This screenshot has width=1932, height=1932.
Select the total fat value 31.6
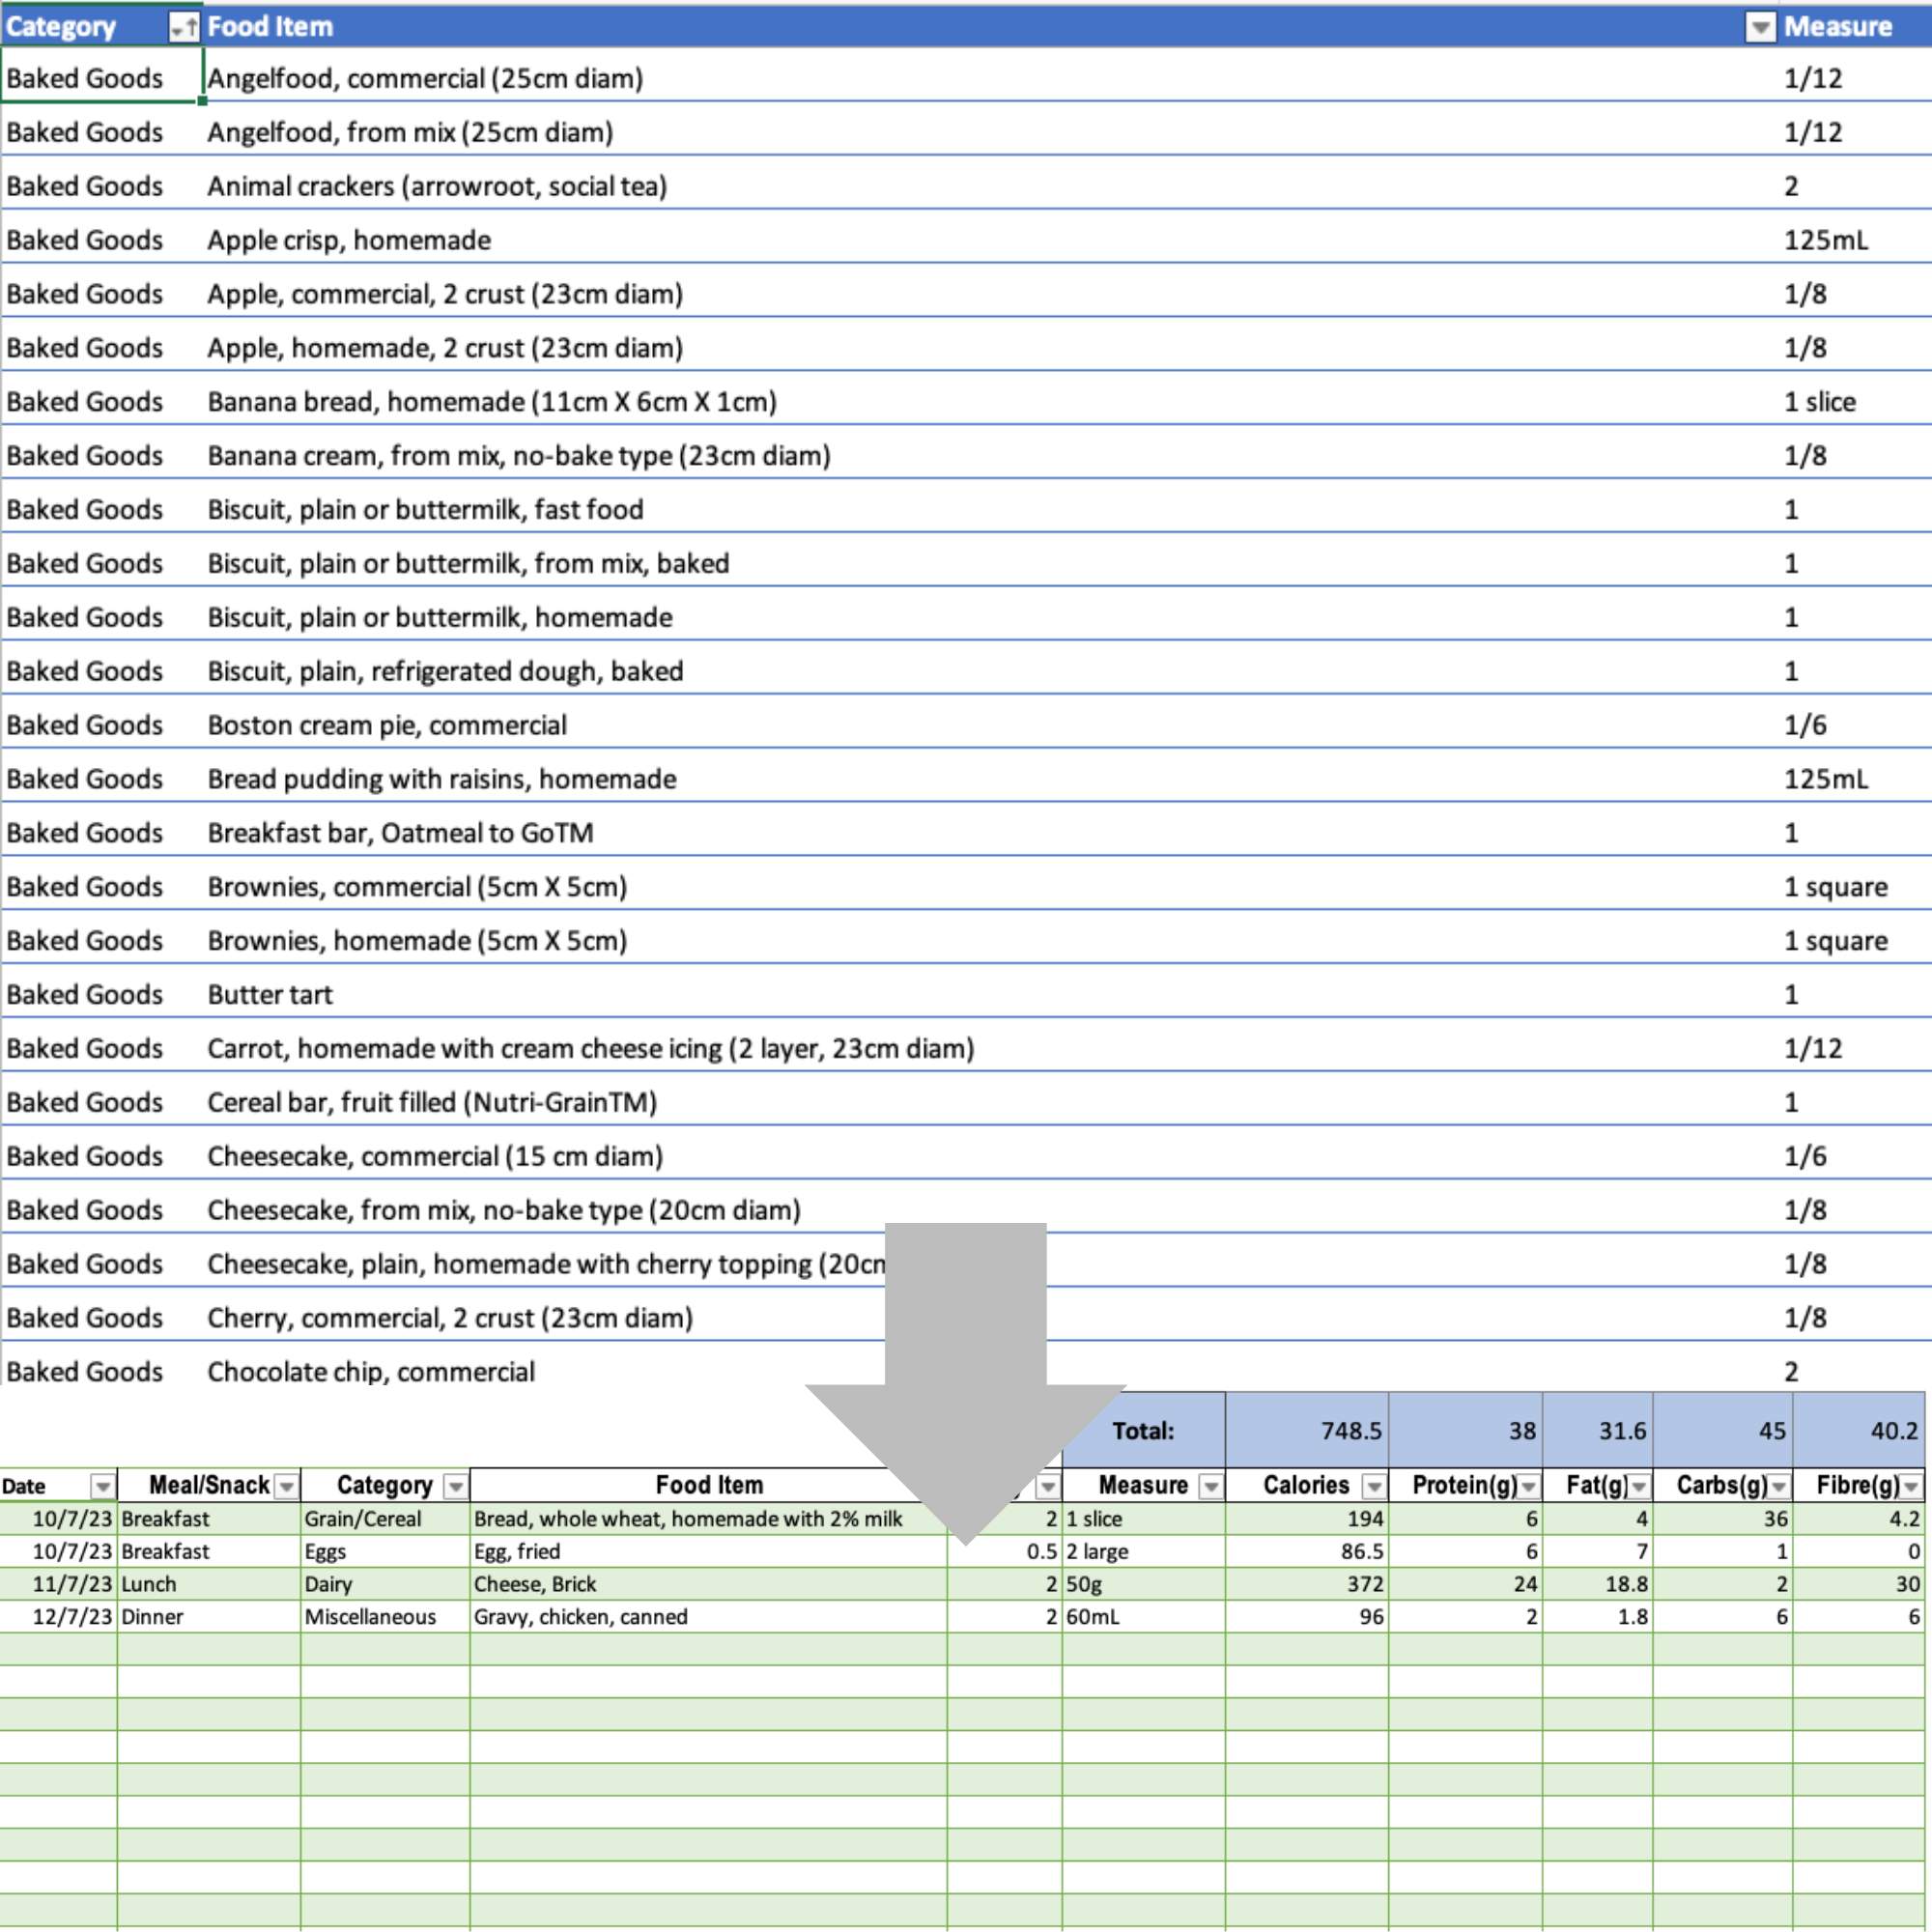(1598, 1431)
